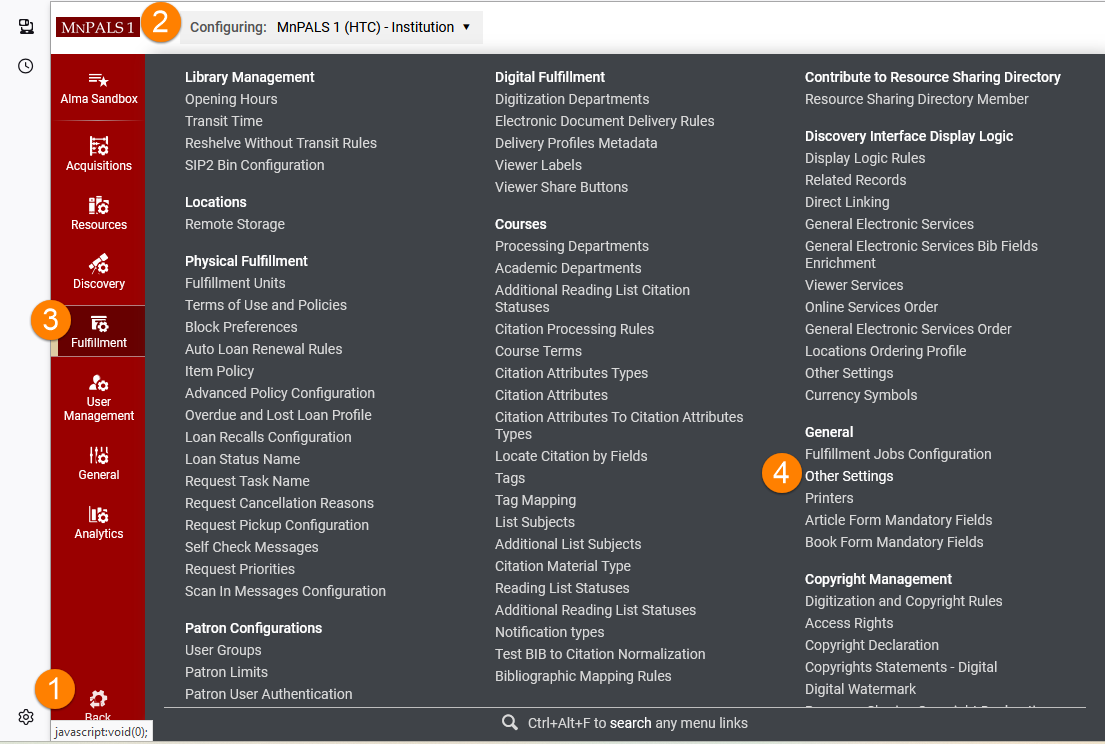1105x744 pixels.
Task: Open General Electronic Services Order
Action: 908,329
